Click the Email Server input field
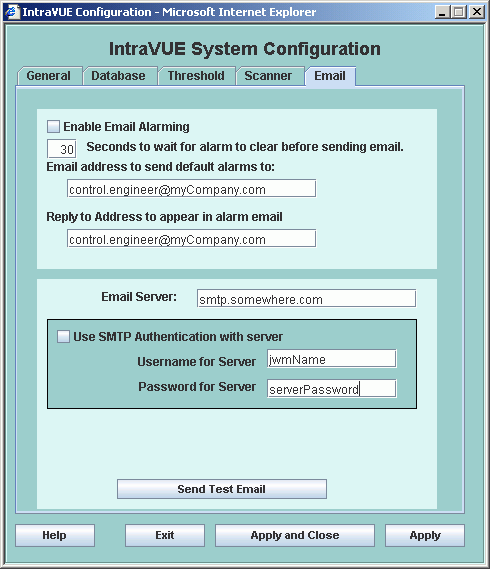 pyautogui.click(x=307, y=299)
